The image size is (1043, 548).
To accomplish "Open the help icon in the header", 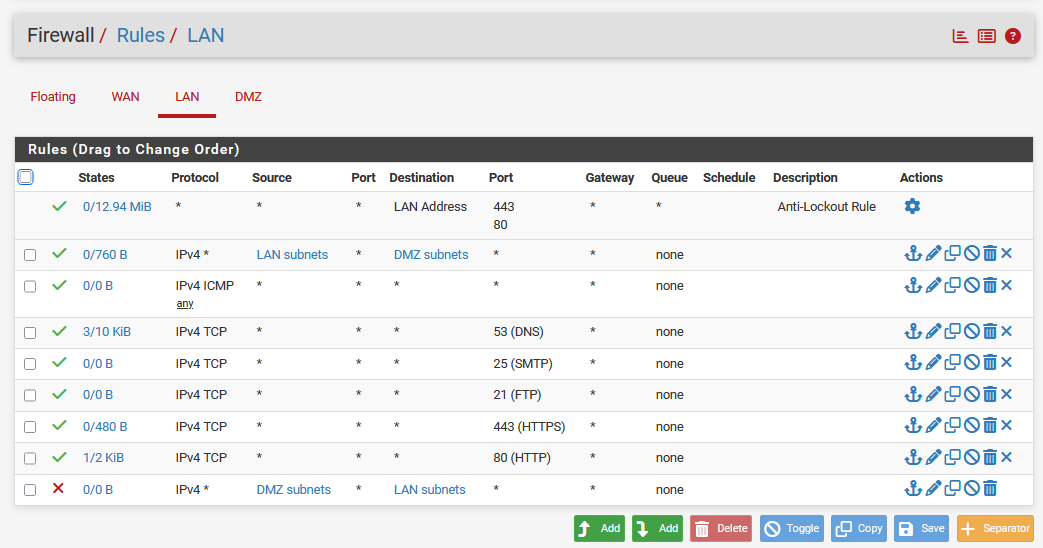I will (x=1012, y=36).
